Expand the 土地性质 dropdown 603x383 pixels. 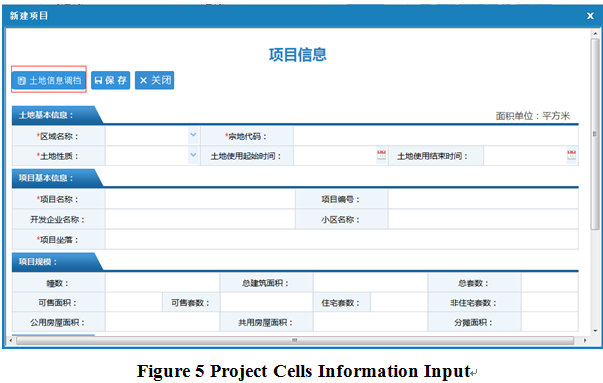pyautogui.click(x=193, y=155)
